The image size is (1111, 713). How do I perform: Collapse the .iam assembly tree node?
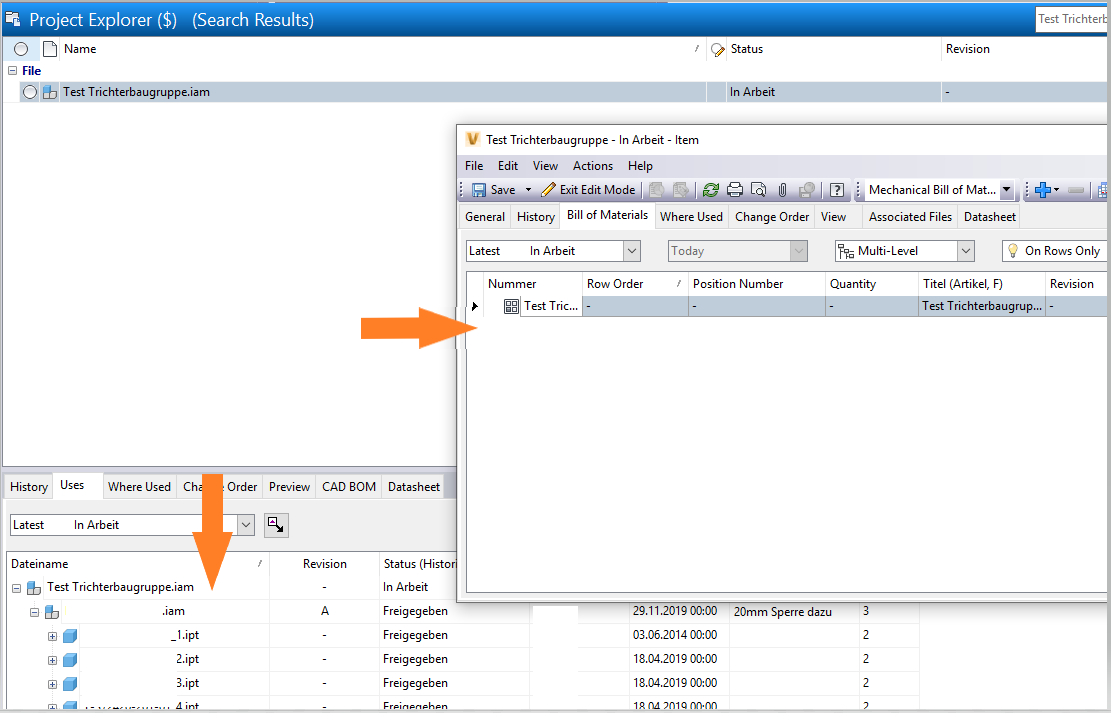33,611
